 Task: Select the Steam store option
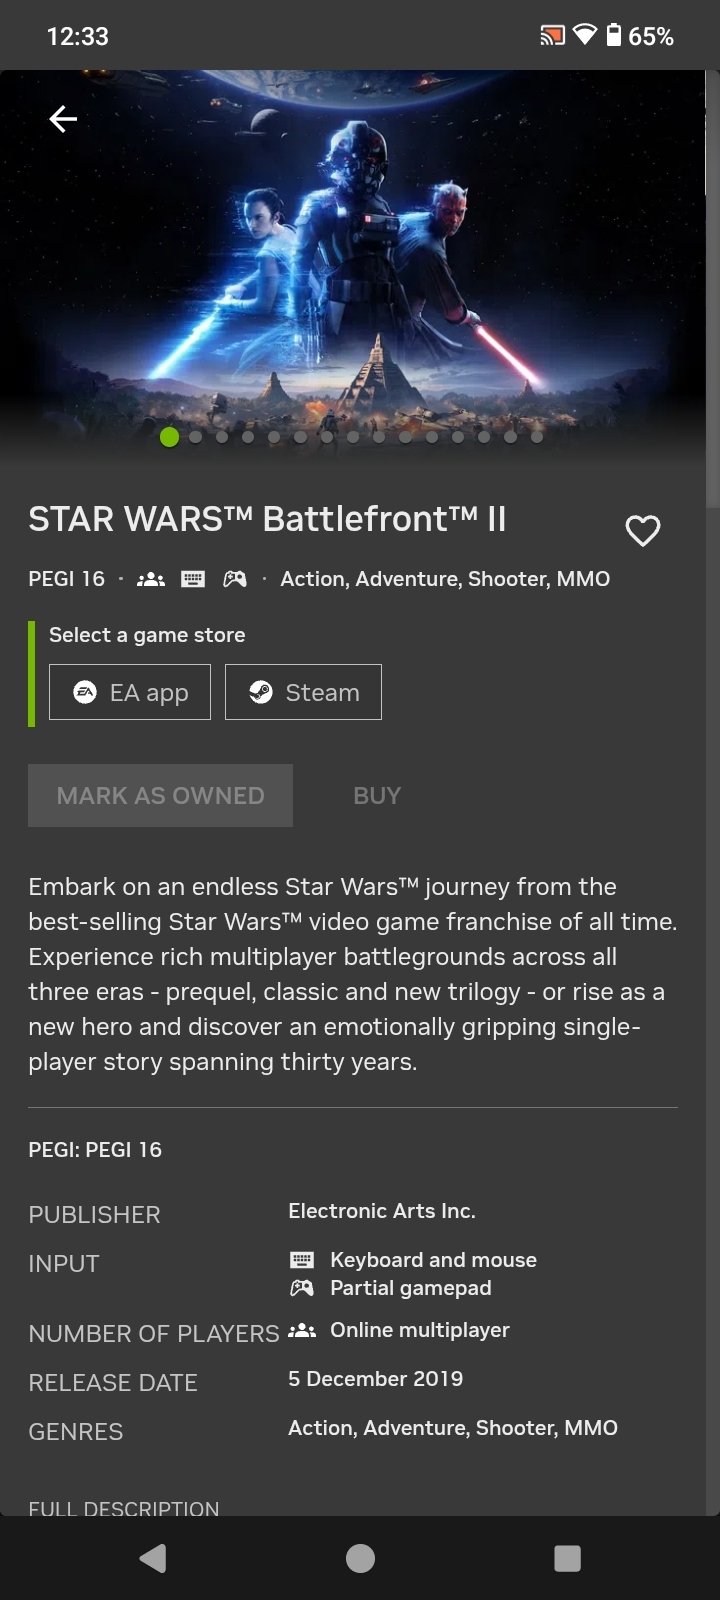(x=303, y=691)
